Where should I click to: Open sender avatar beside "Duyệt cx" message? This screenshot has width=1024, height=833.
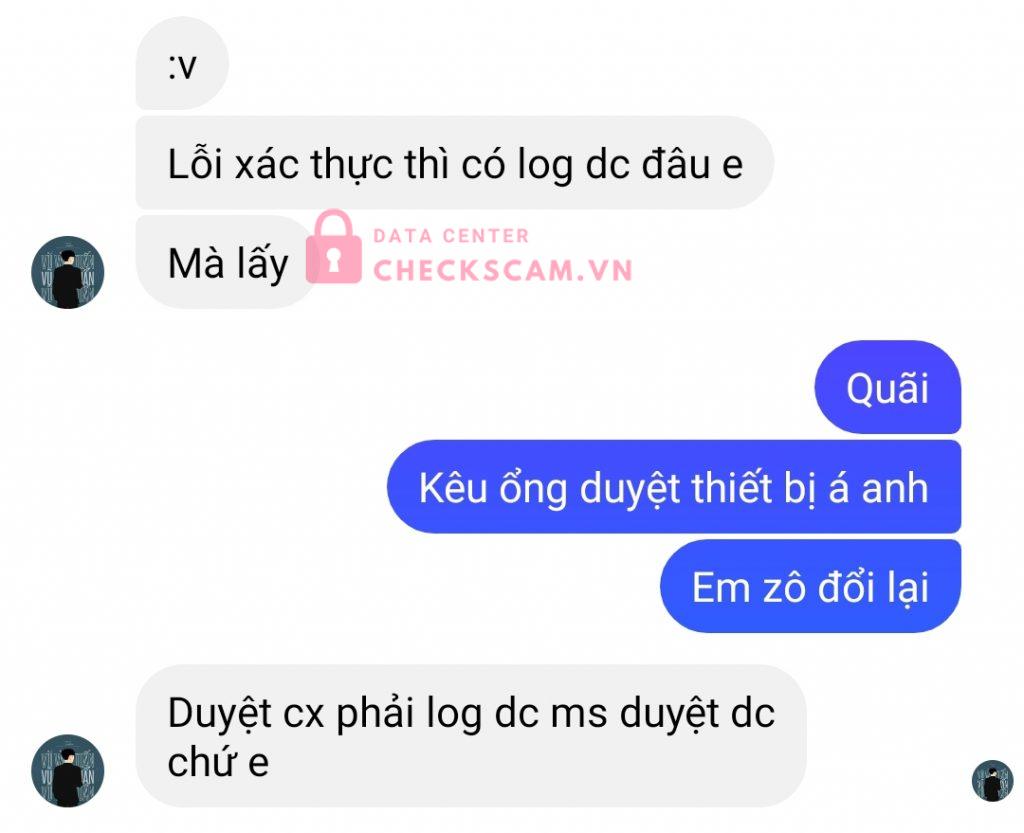(x=68, y=771)
